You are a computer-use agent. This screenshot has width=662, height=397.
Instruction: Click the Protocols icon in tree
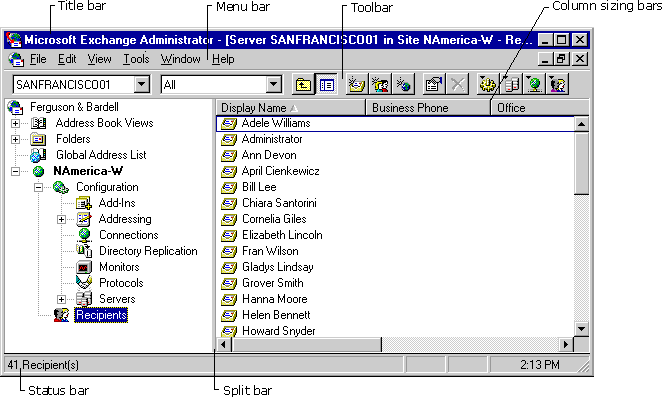(84, 283)
